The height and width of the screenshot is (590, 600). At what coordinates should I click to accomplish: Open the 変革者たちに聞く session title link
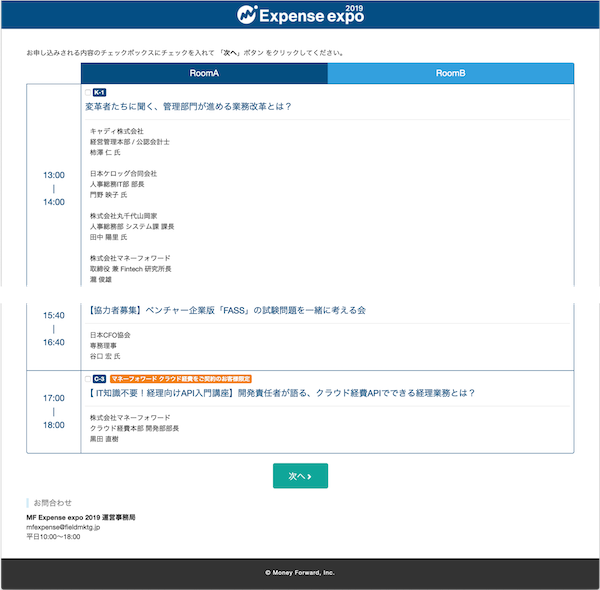(x=188, y=106)
